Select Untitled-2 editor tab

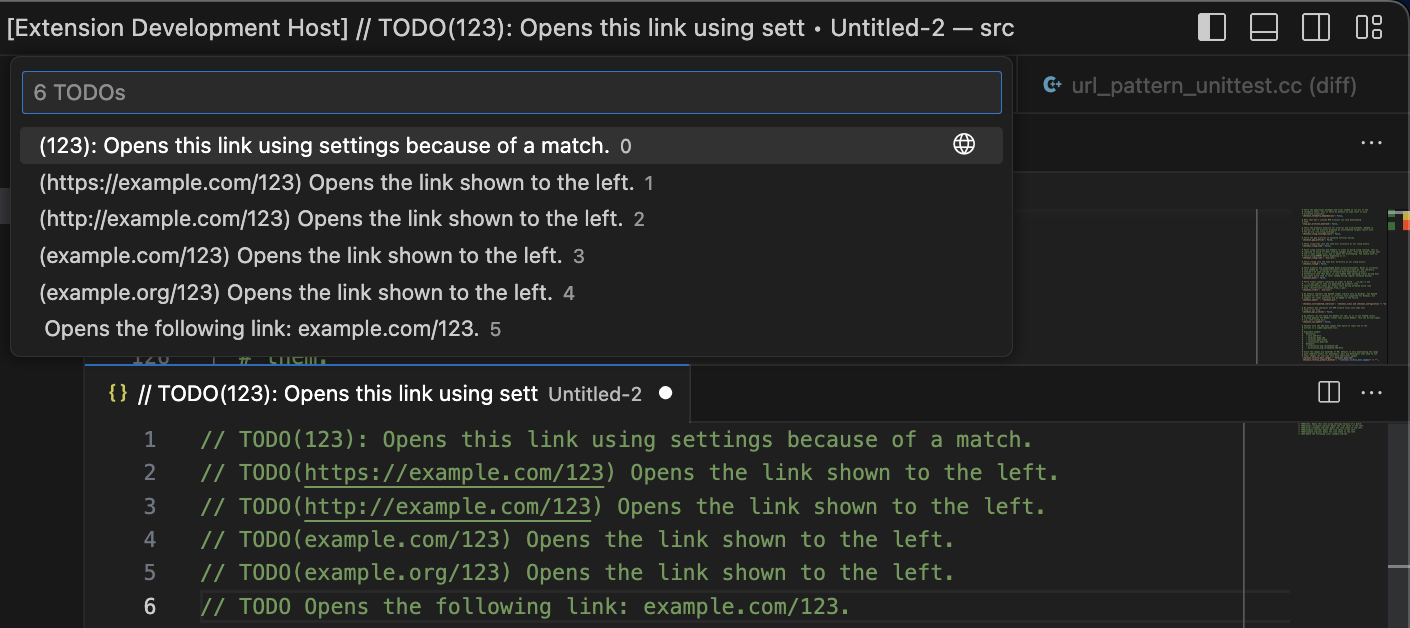coord(388,394)
